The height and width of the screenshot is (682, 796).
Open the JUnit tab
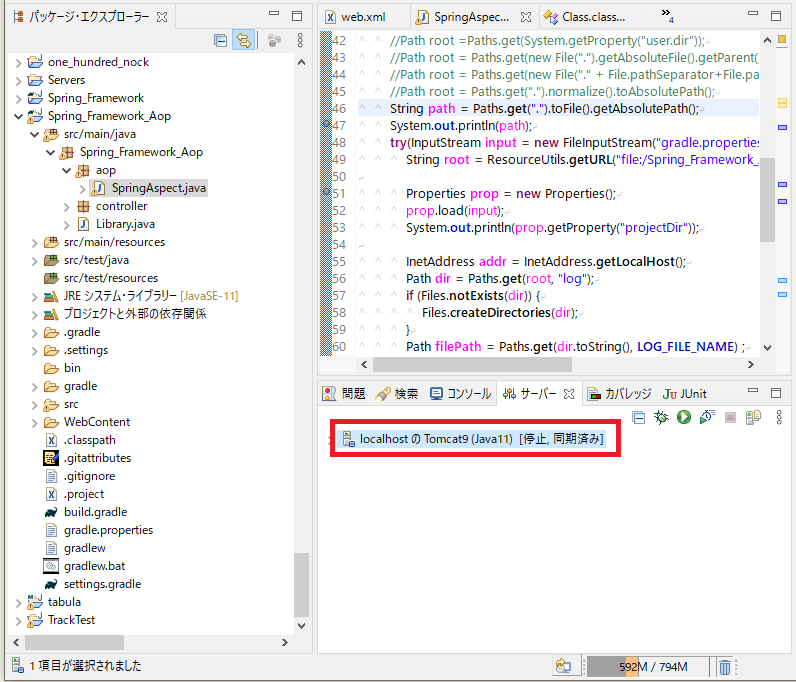[685, 394]
